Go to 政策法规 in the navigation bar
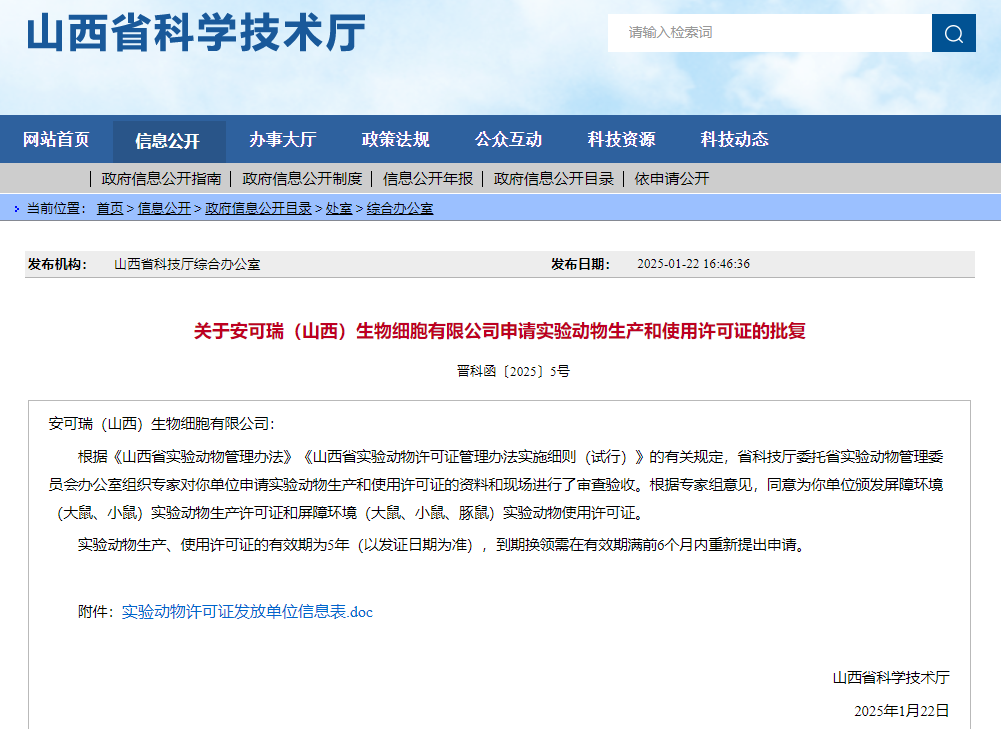Screen dimensions: 1001x729 (395, 140)
